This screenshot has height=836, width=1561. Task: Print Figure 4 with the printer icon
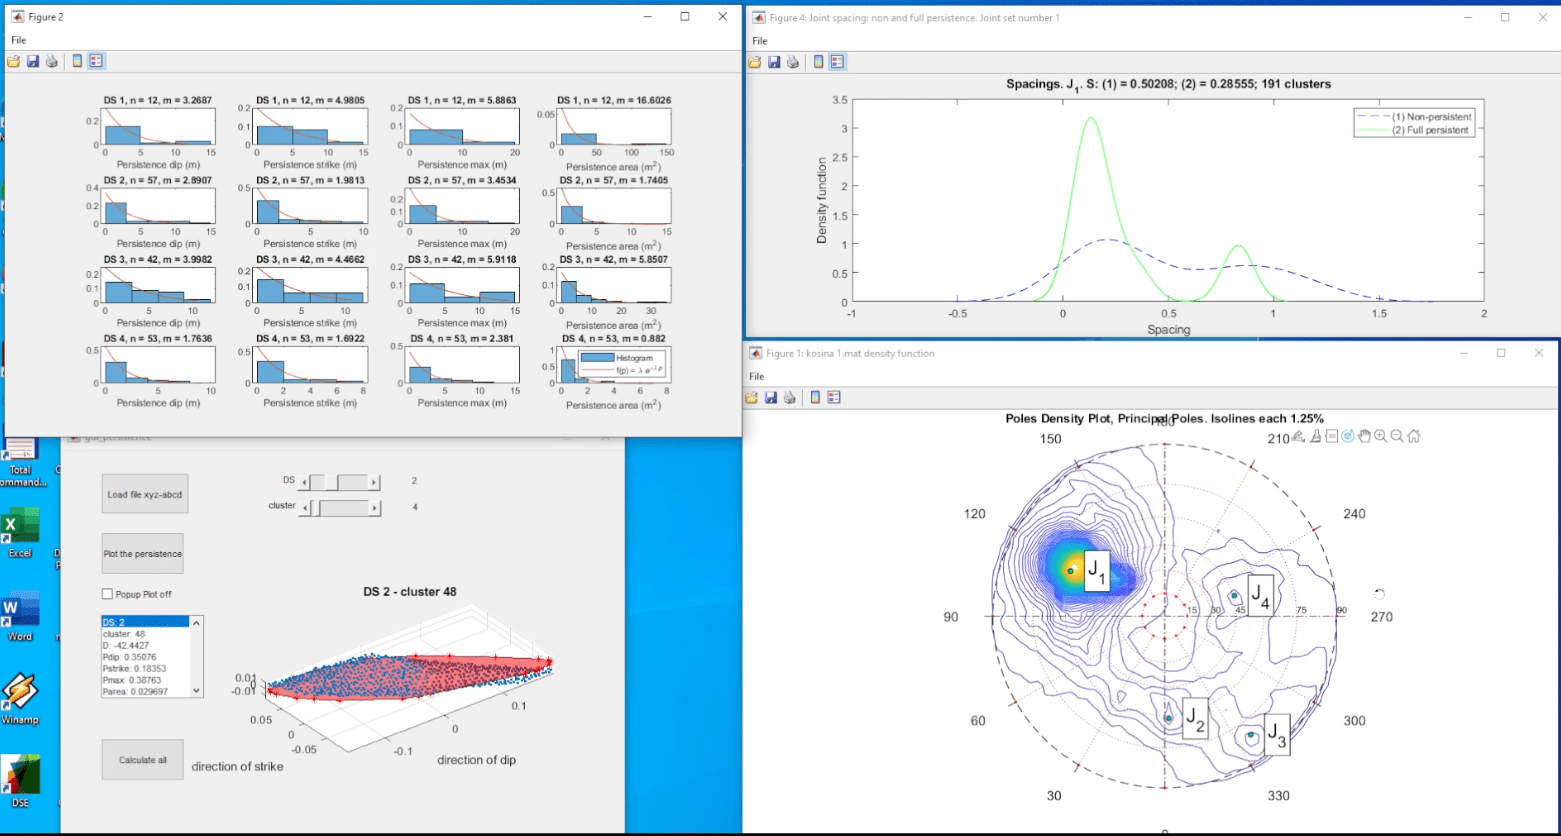click(793, 62)
